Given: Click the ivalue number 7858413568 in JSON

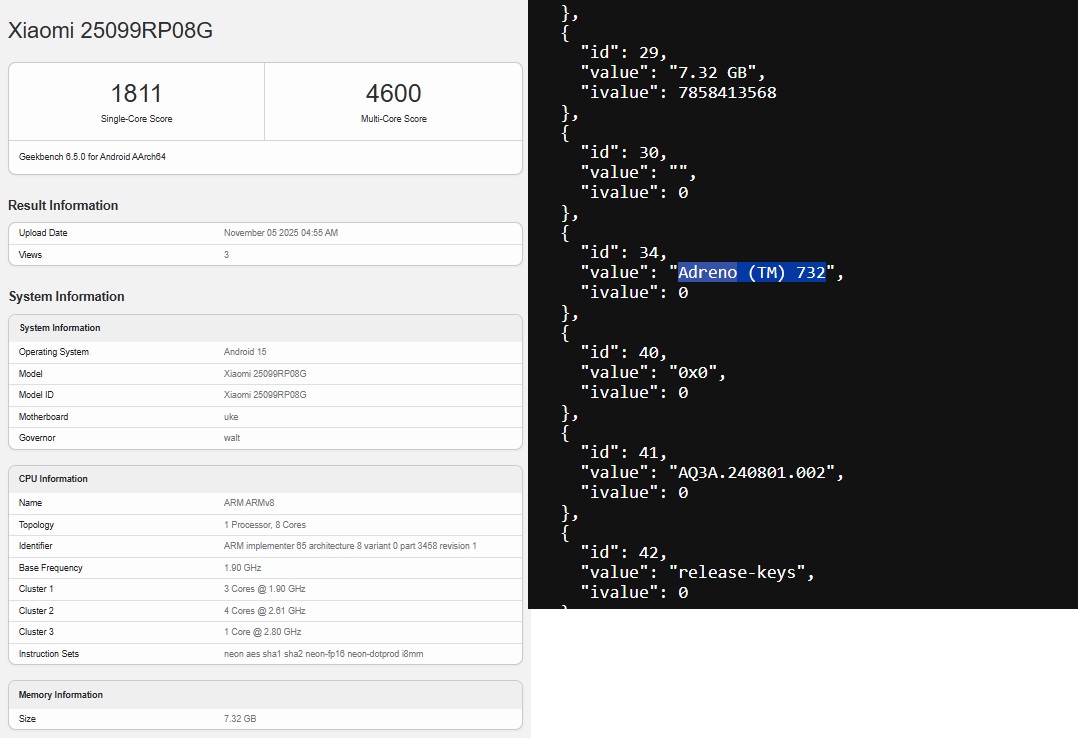Looking at the screenshot, I should coord(727,93).
